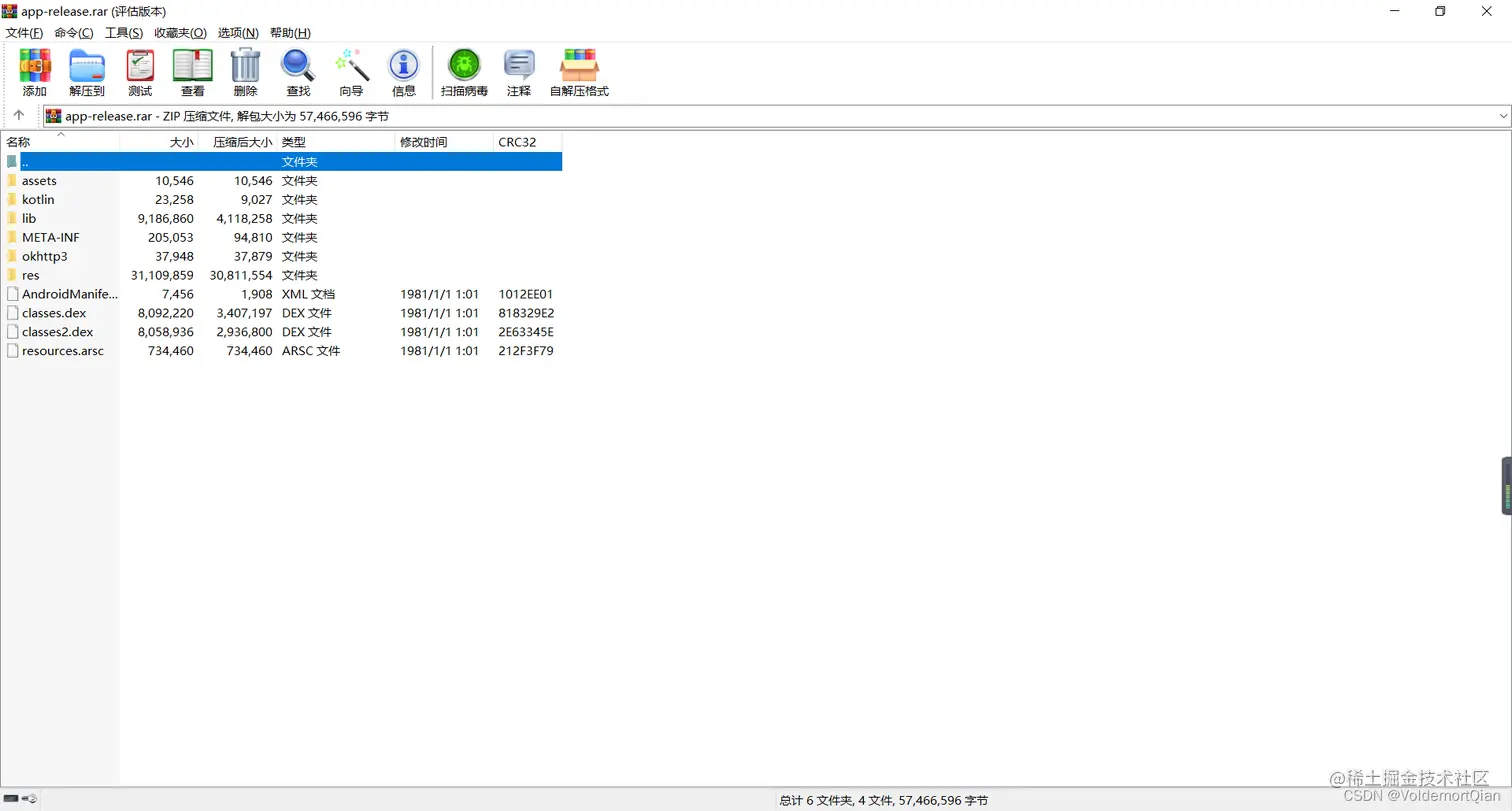1512x811 pixels.
Task: Sort by Size (大小) column header
Action: pos(159,142)
